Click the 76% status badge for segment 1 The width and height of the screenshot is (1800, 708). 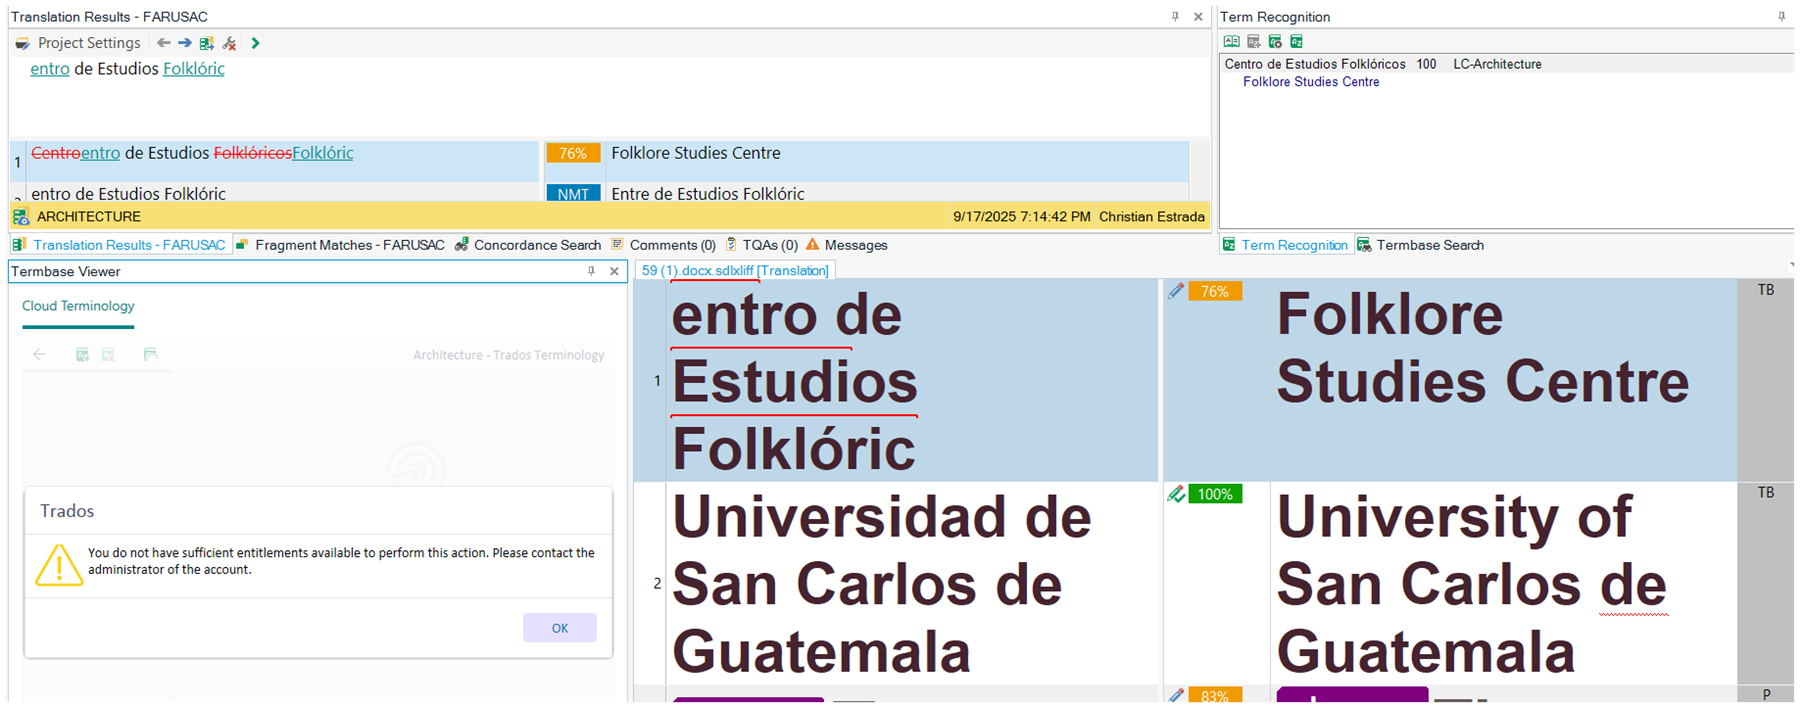pos(1215,291)
